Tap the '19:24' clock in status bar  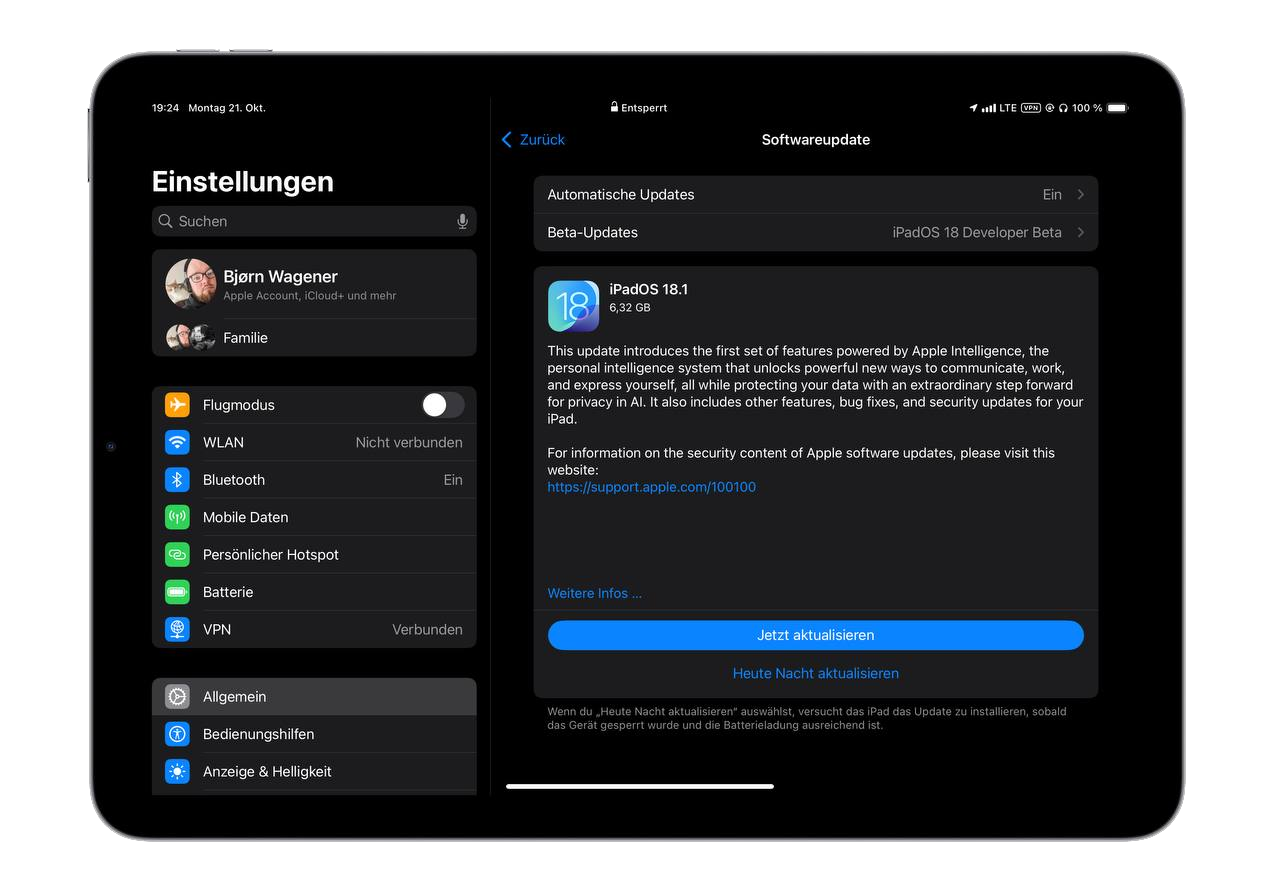coord(166,108)
